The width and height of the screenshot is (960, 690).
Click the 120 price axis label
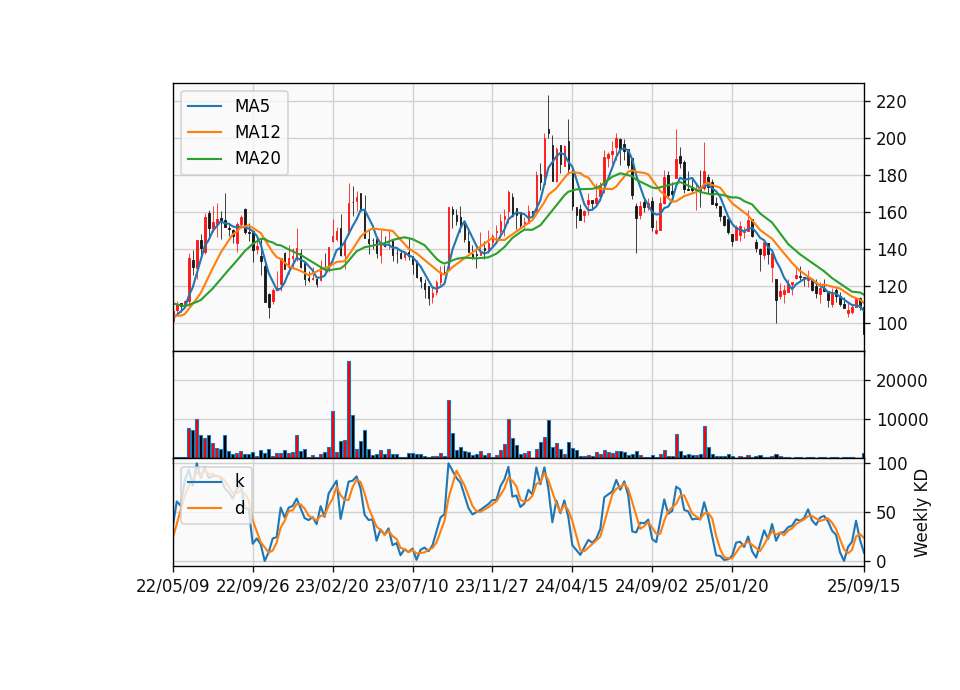(891, 287)
